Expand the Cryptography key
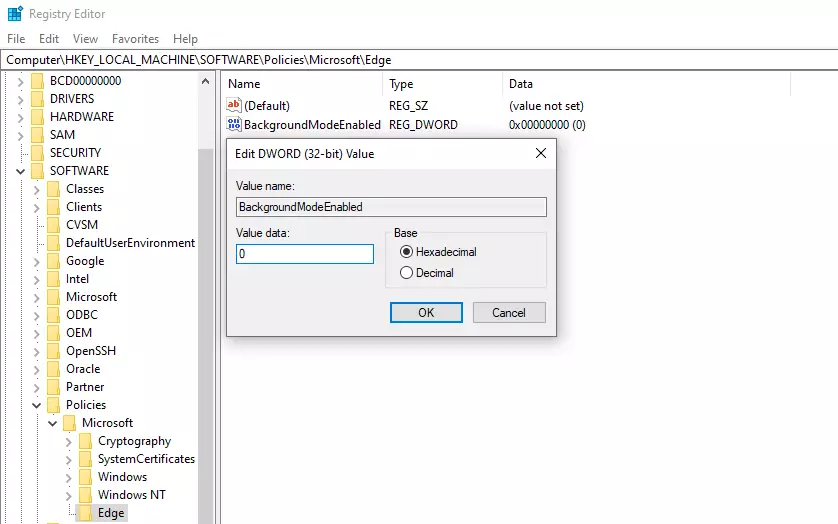 click(x=68, y=442)
